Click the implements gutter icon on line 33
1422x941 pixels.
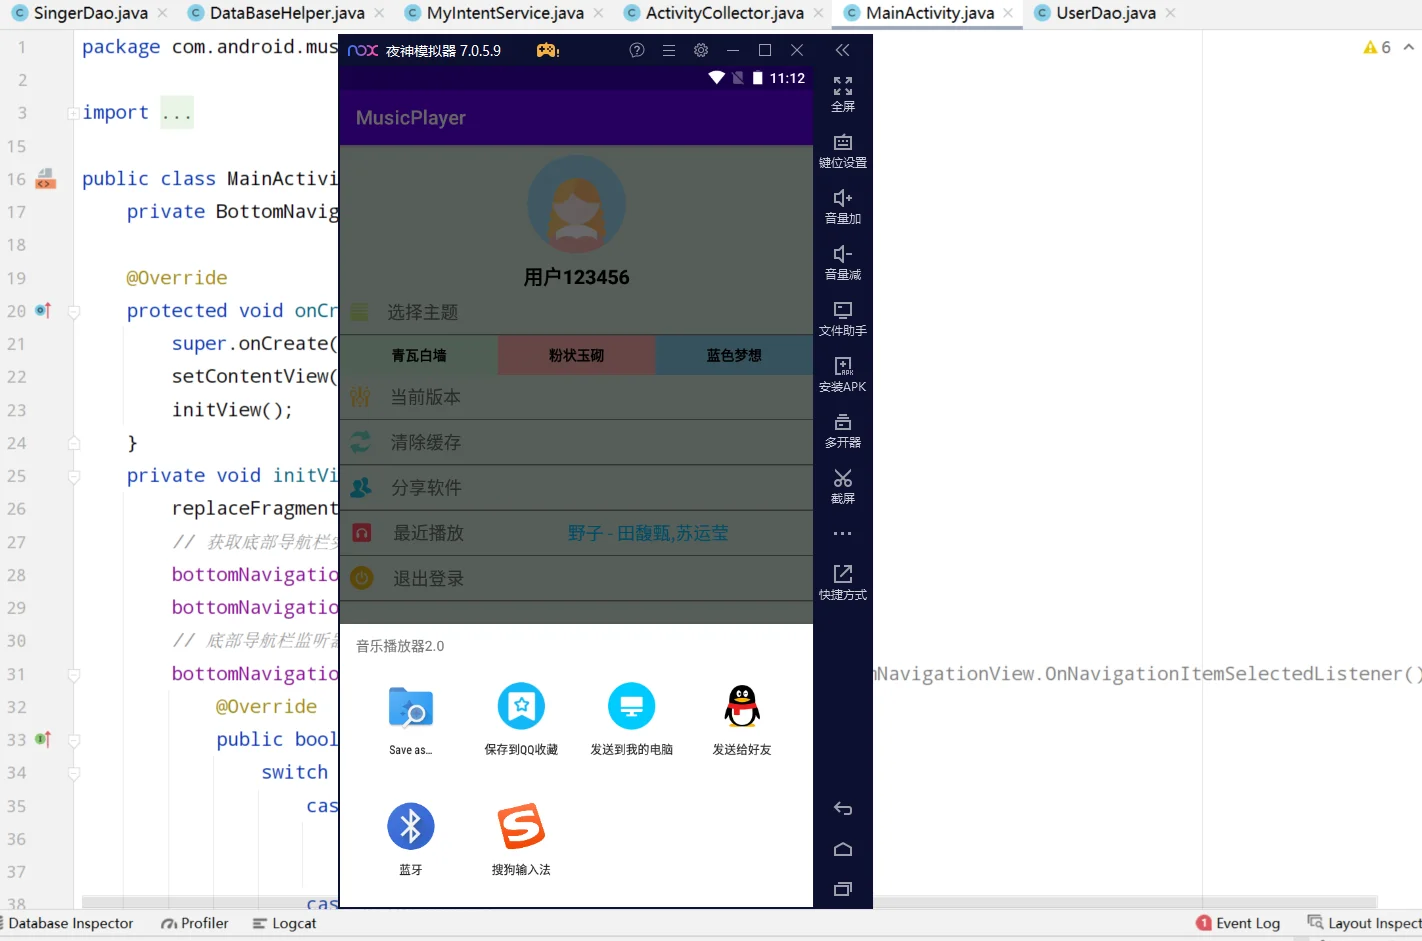43,740
